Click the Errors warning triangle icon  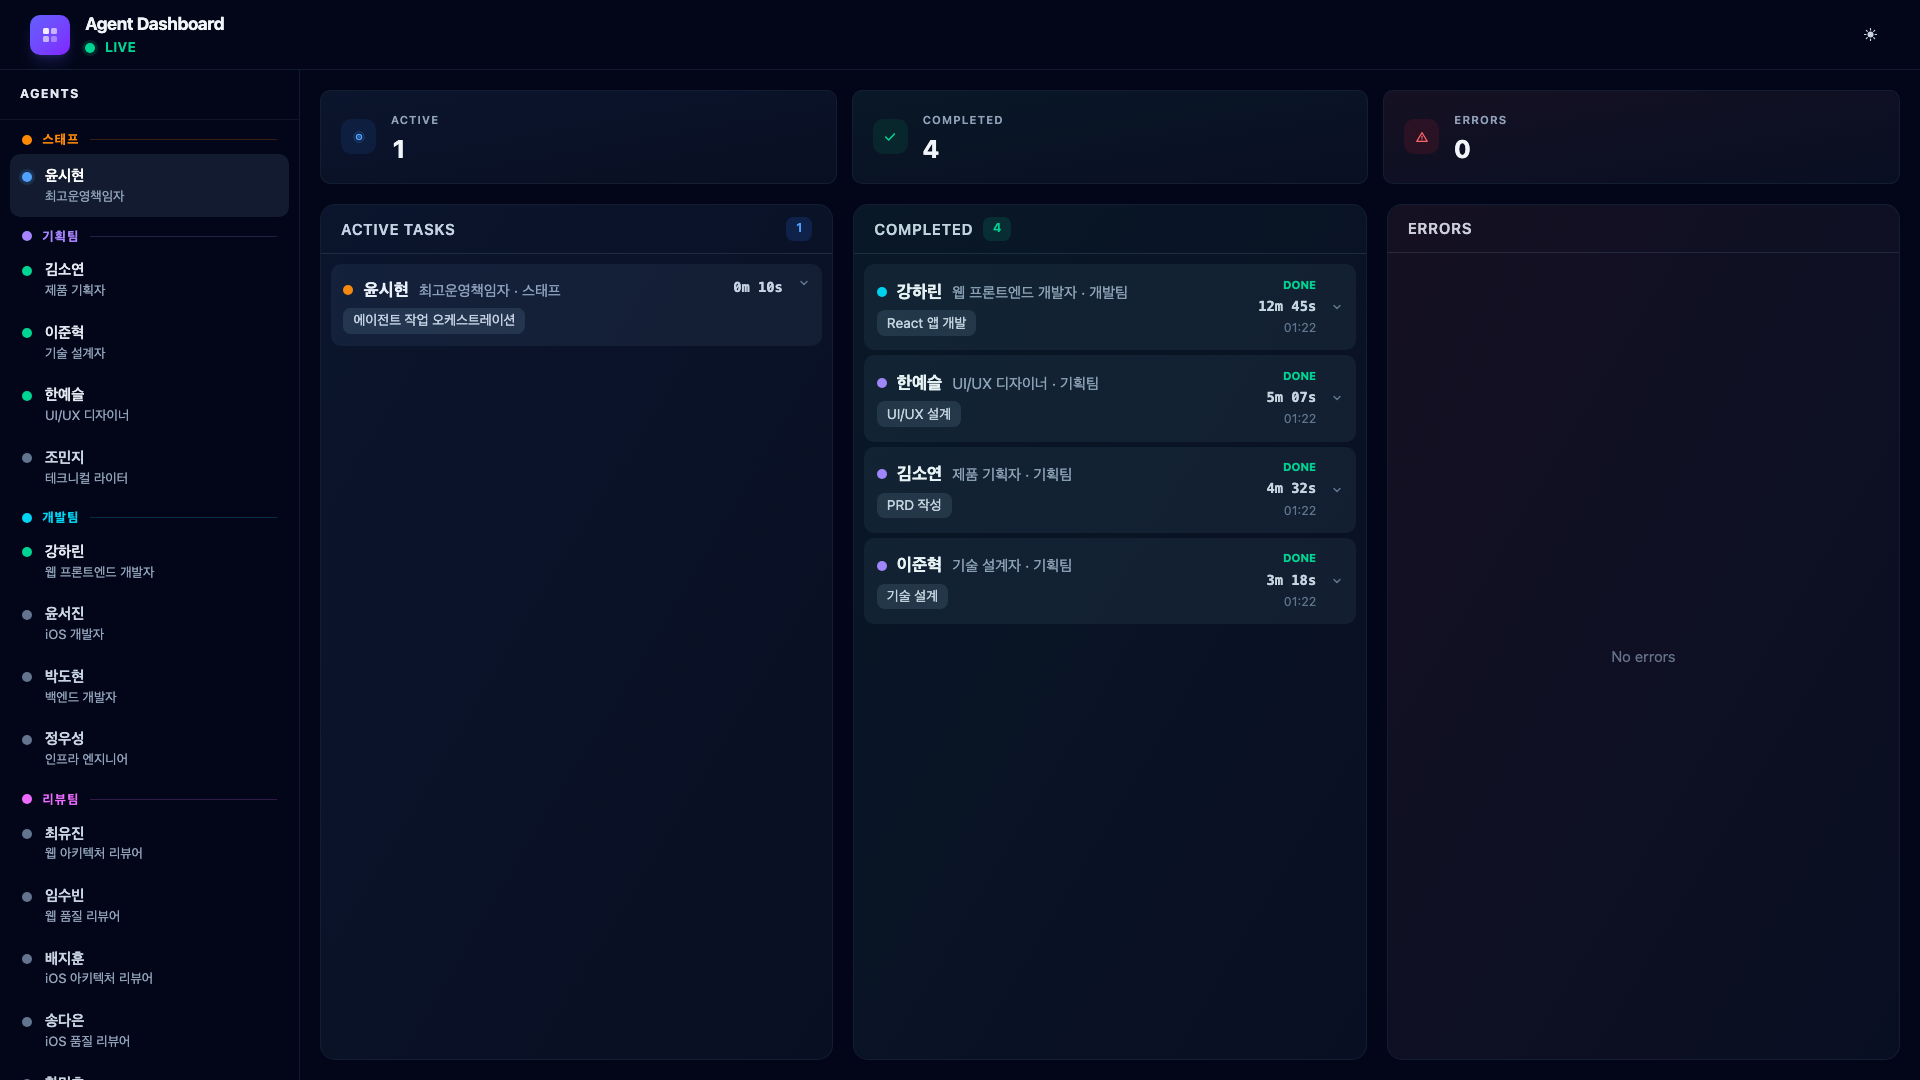[1421, 137]
